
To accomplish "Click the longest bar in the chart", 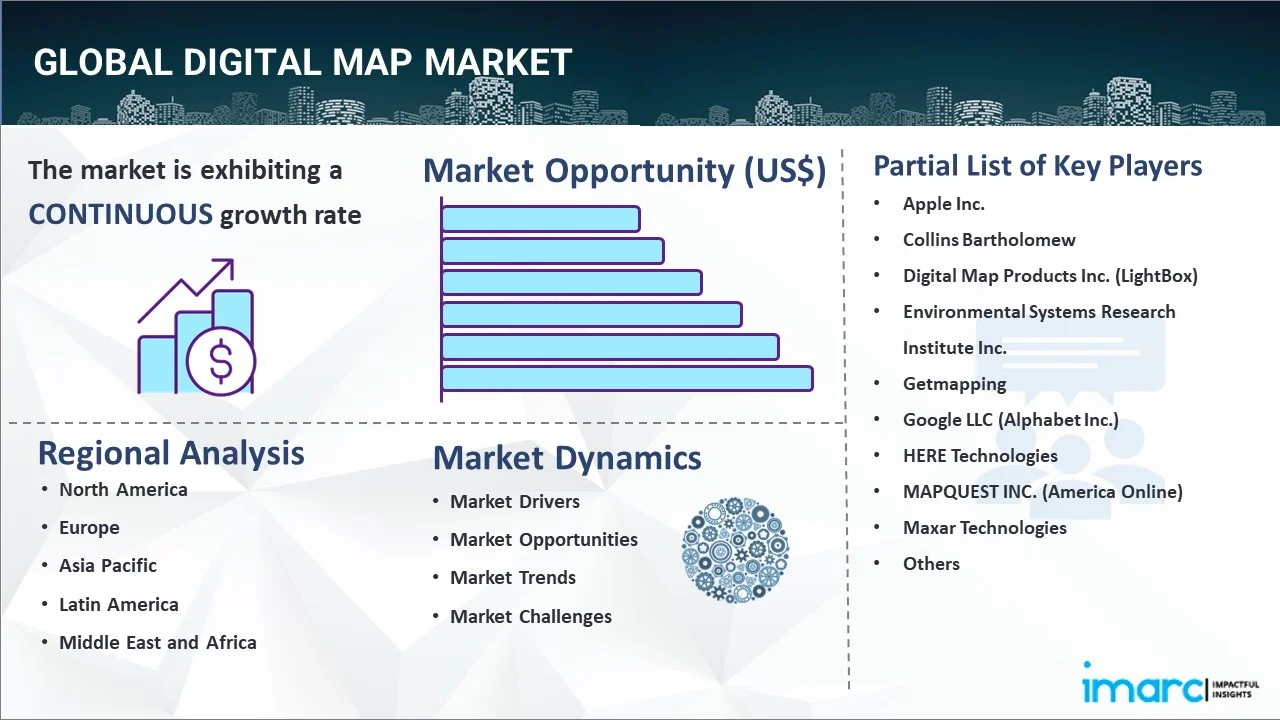I will (627, 379).
